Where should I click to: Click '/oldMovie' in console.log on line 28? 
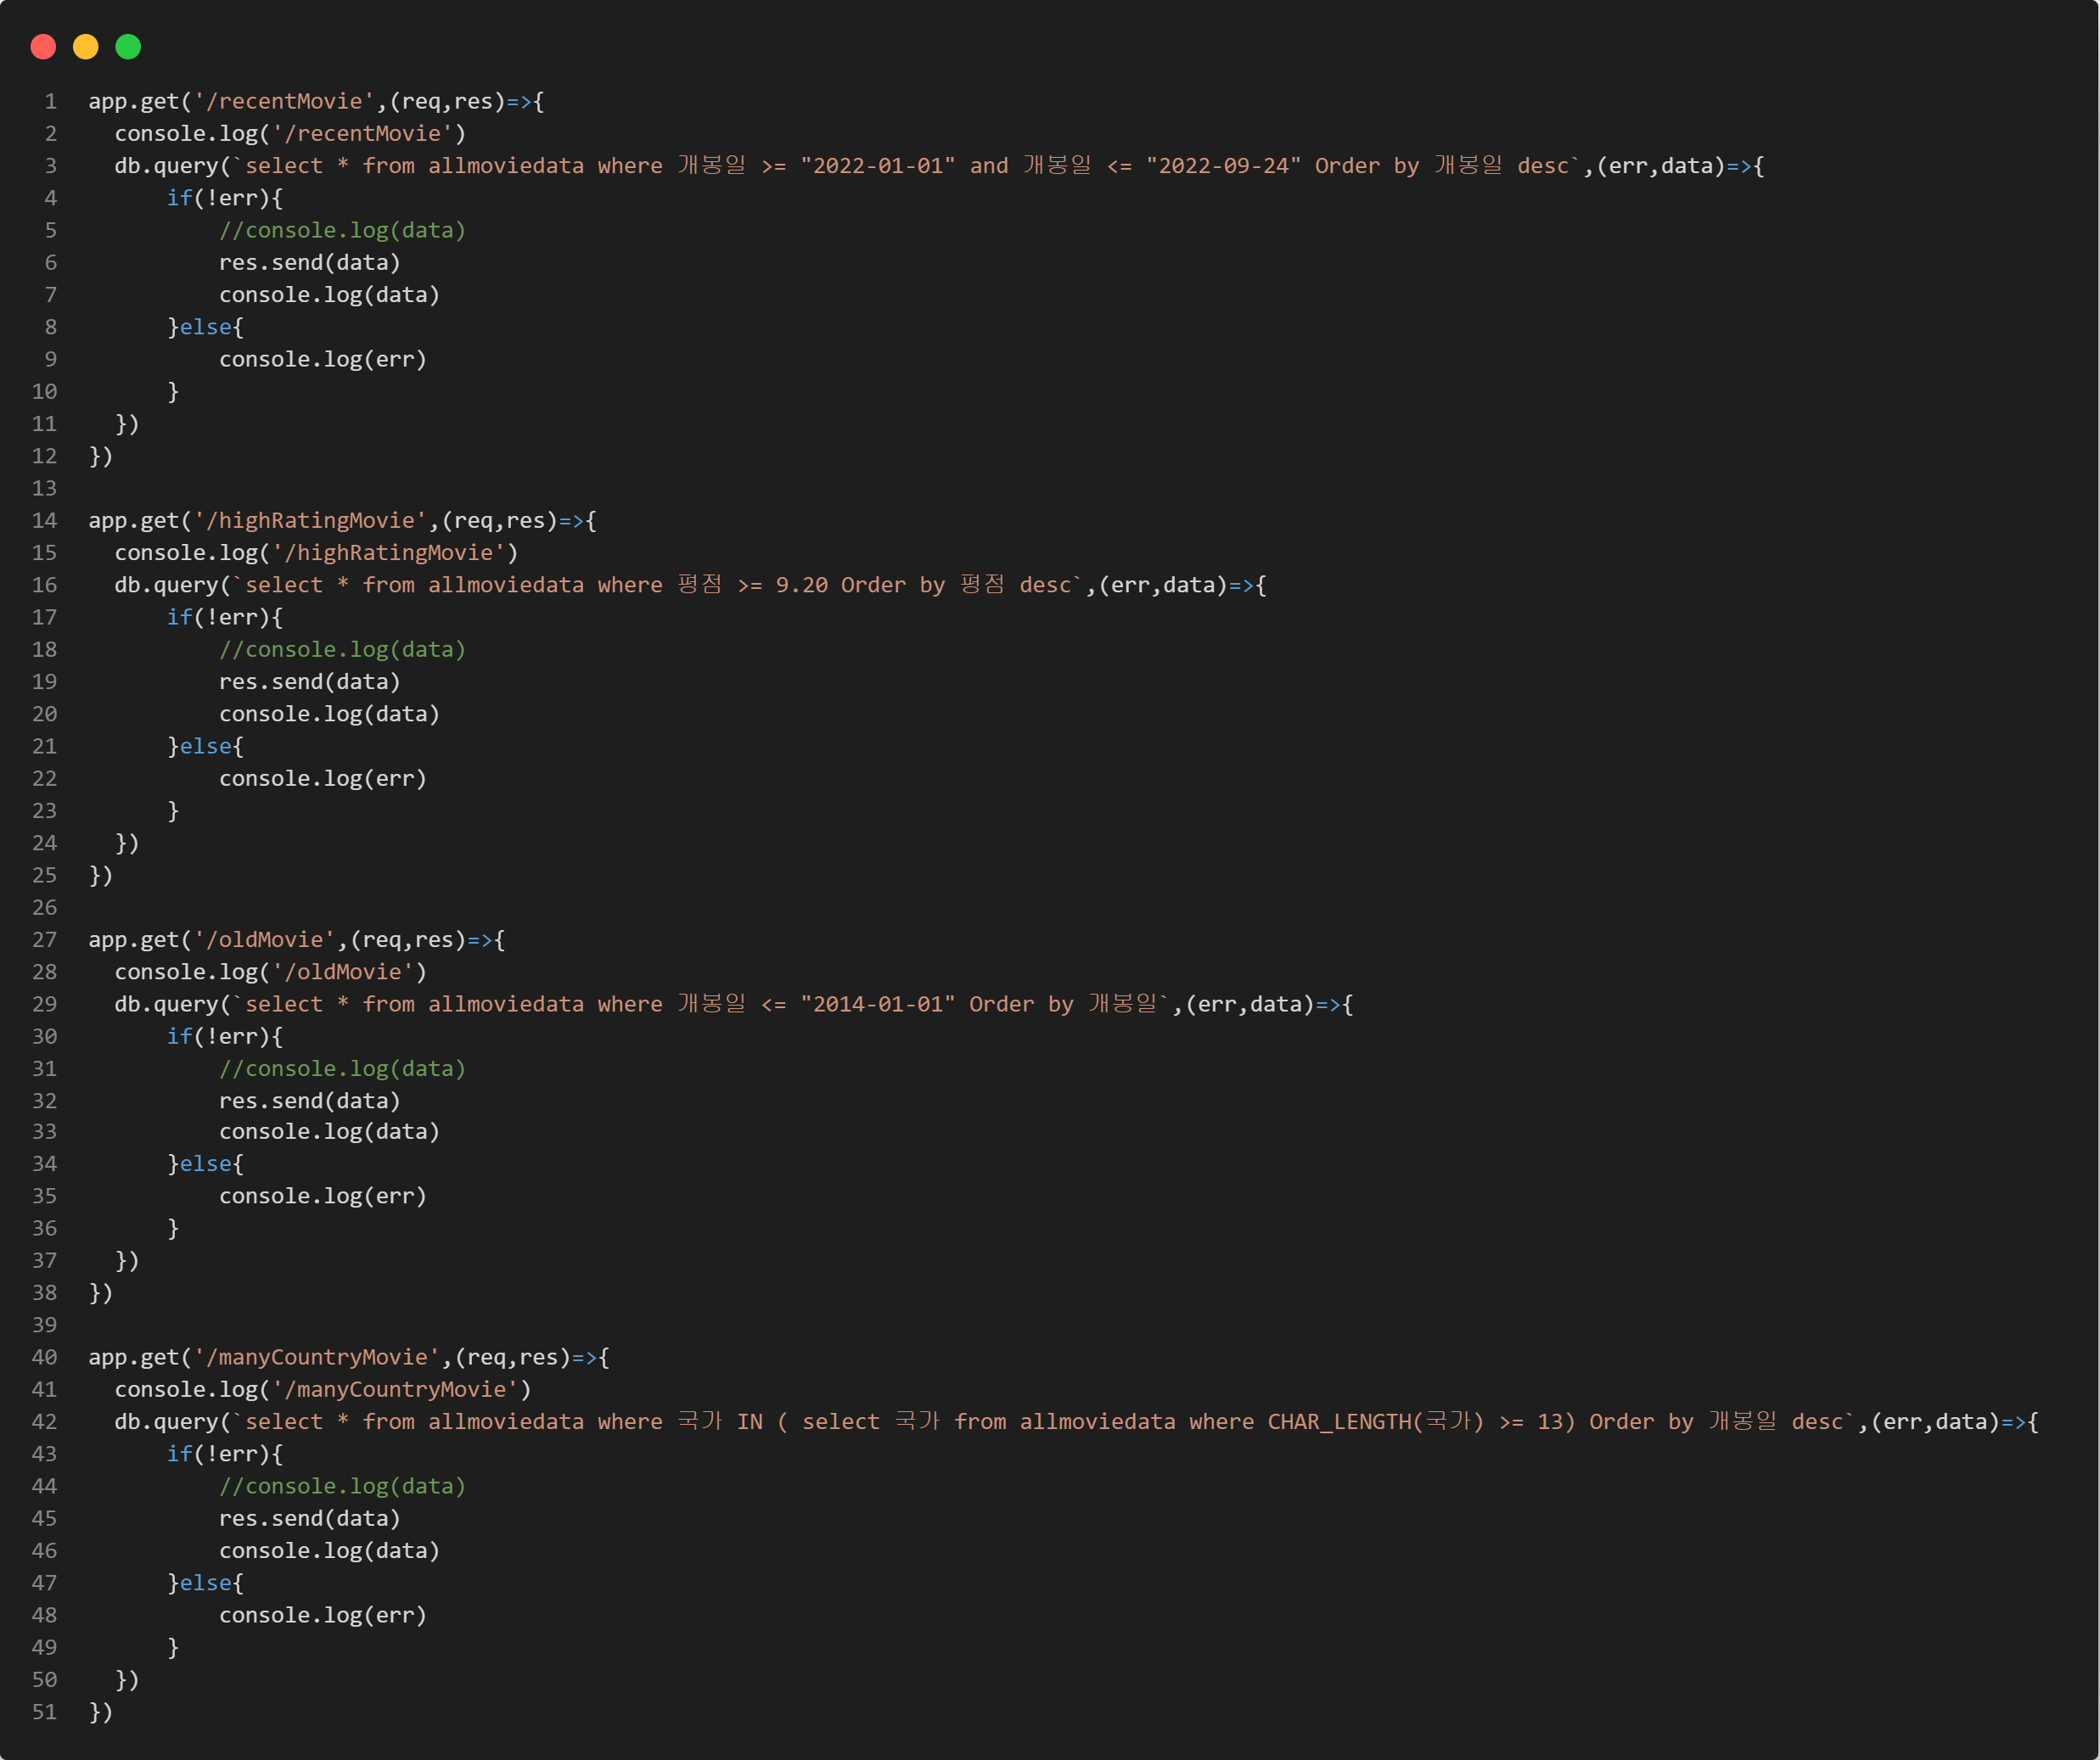click(x=343, y=972)
